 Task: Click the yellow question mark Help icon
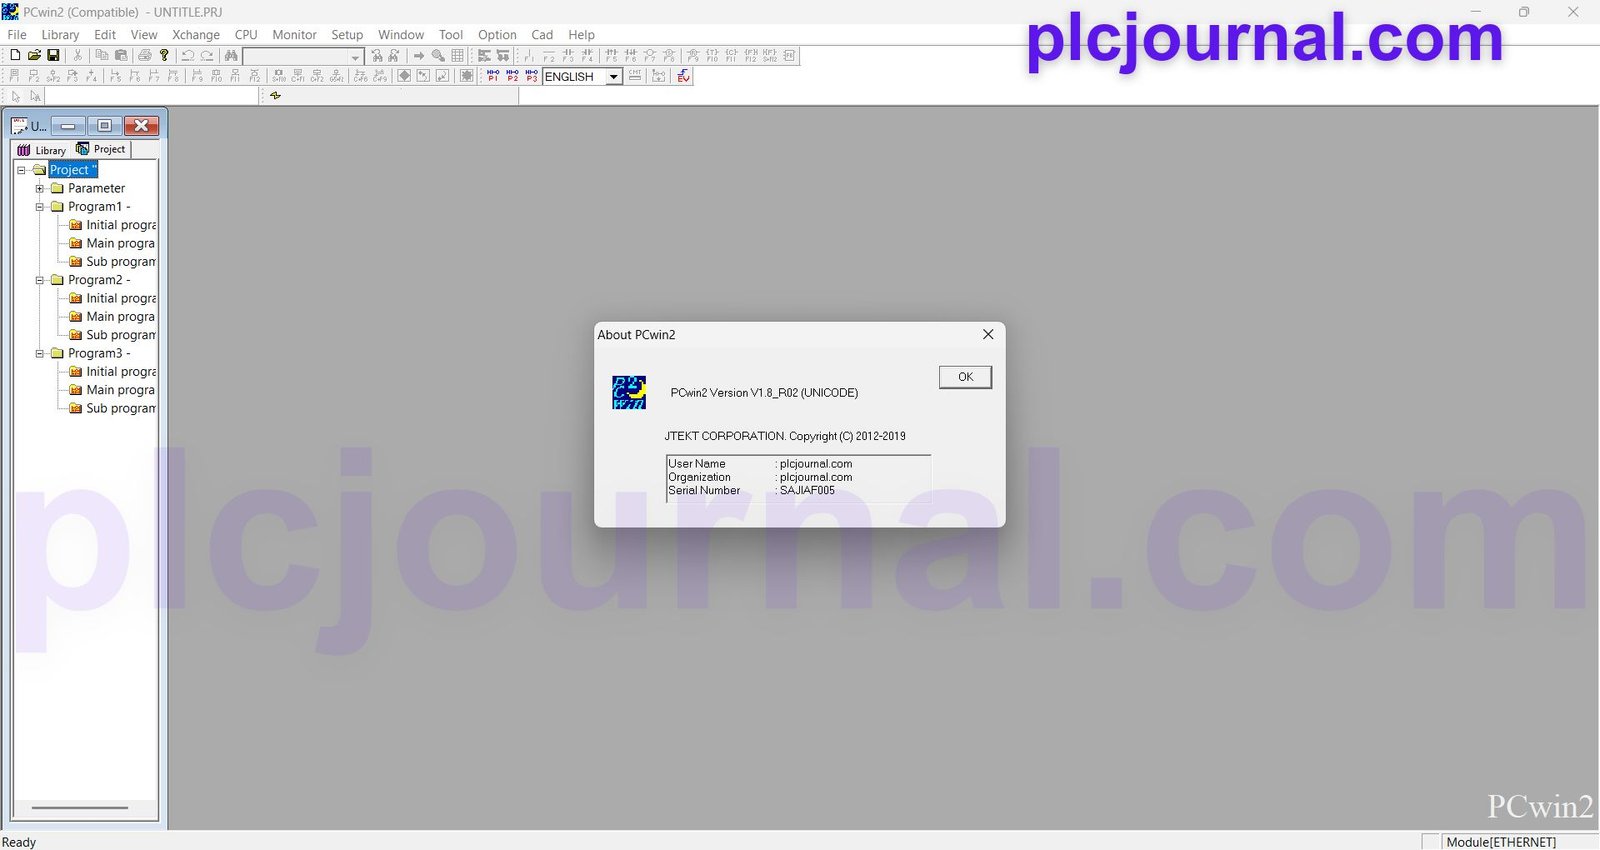point(164,56)
